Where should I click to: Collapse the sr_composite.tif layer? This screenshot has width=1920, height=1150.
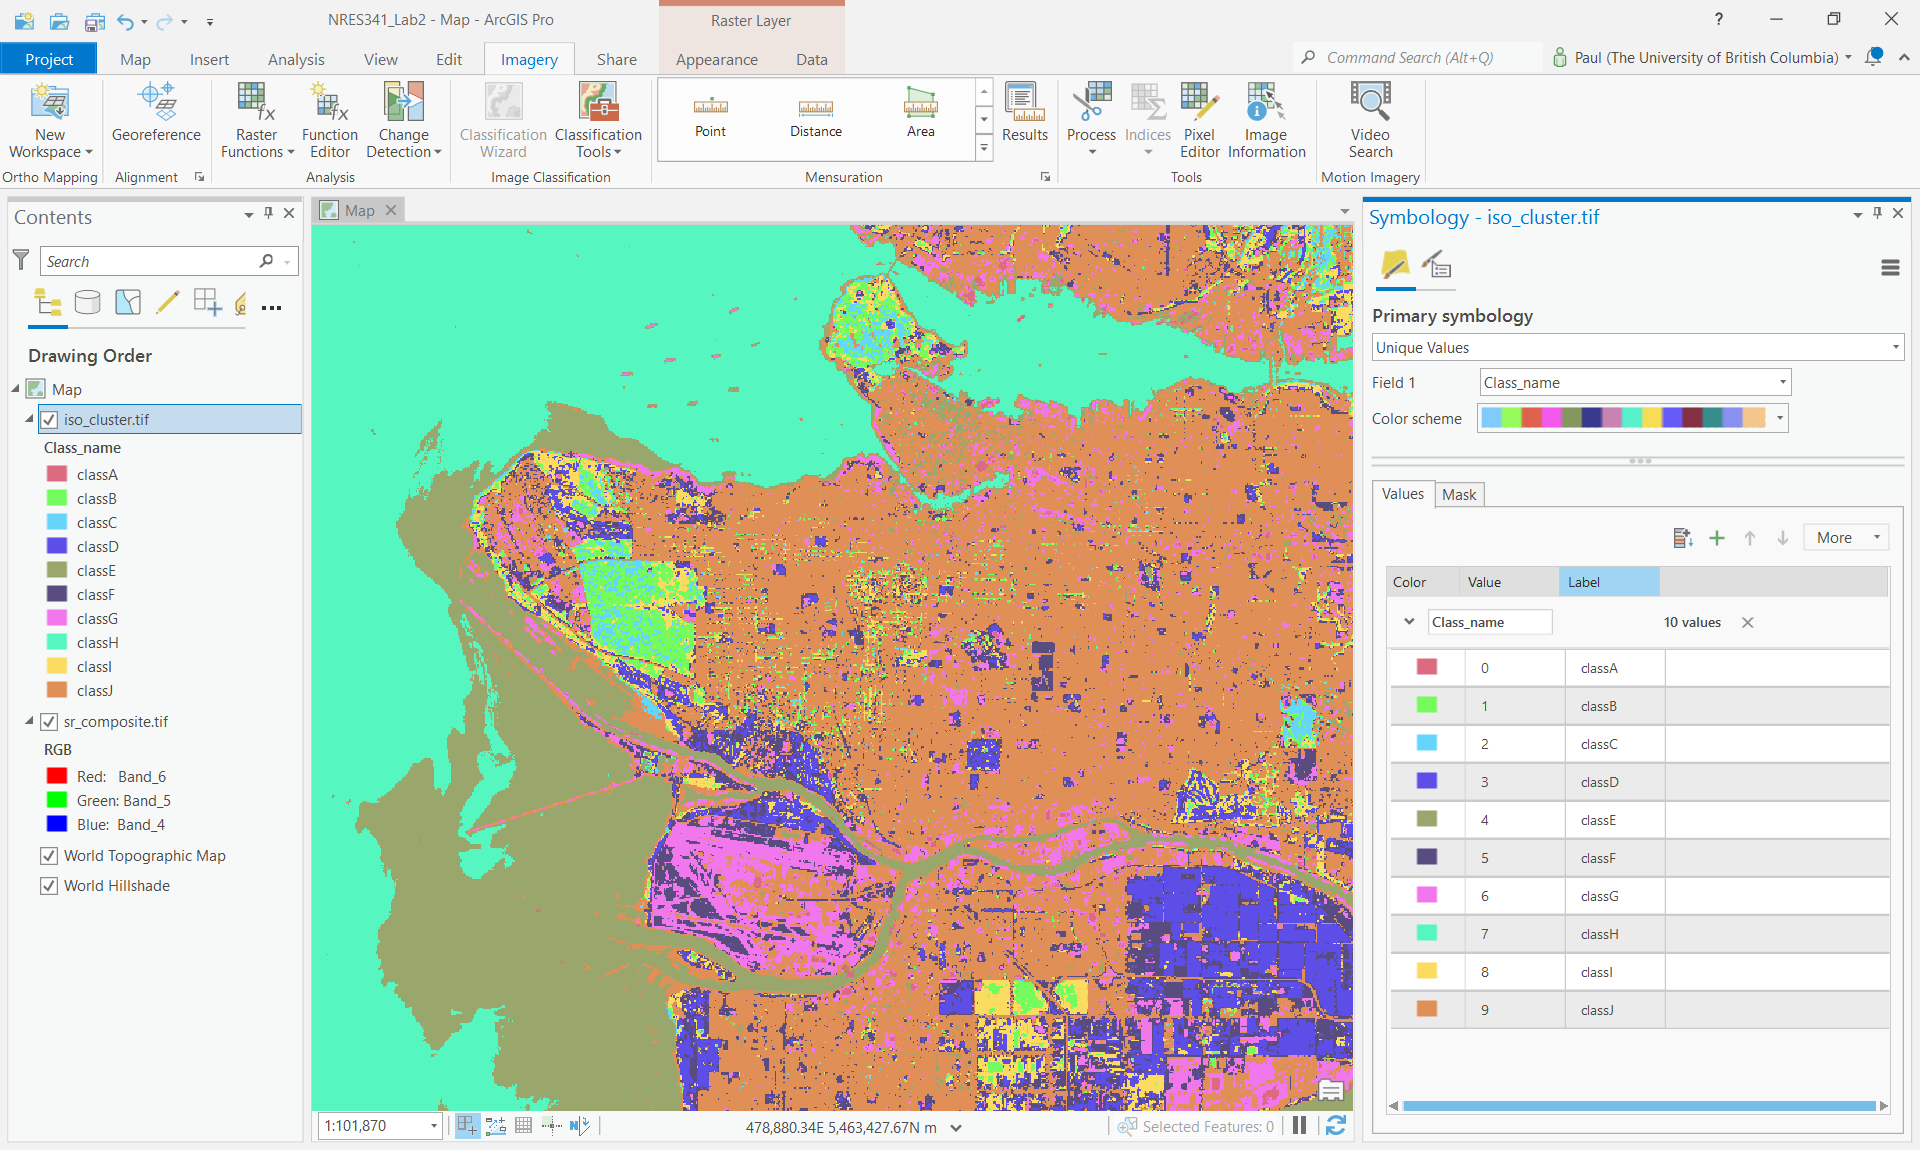click(x=29, y=721)
